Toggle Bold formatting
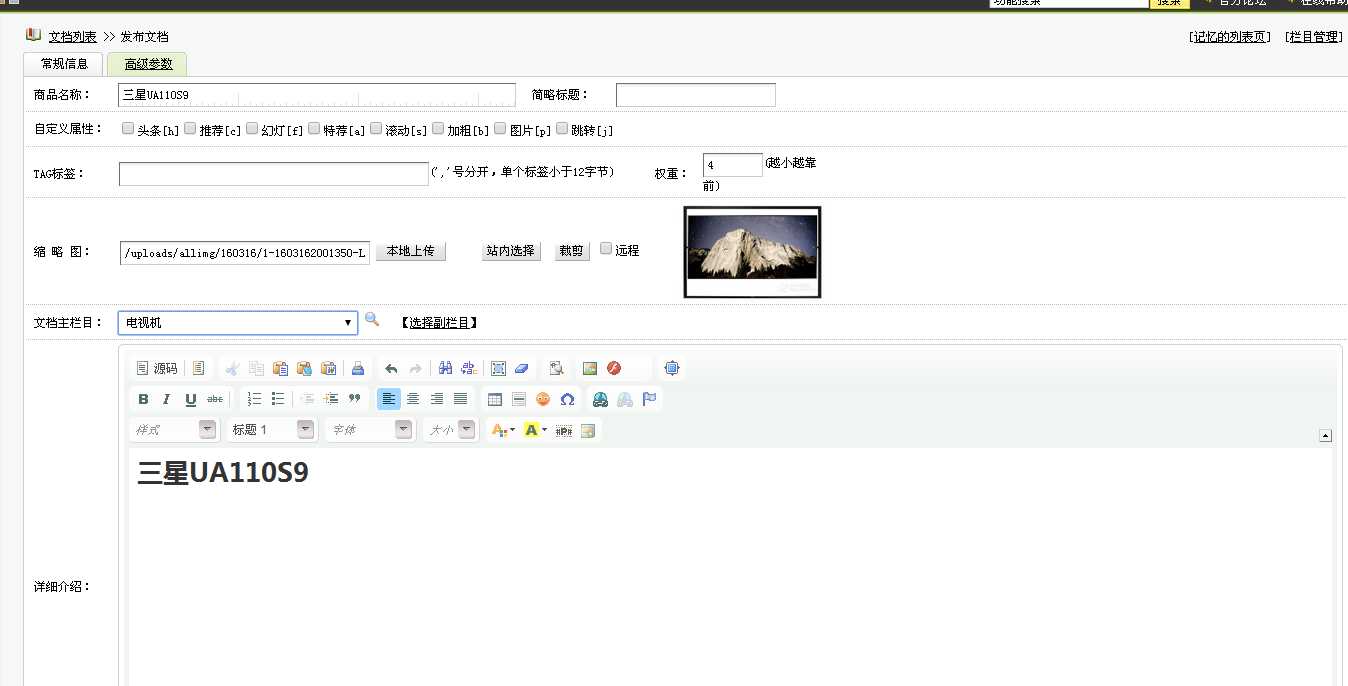The image size is (1348, 686). click(x=143, y=399)
